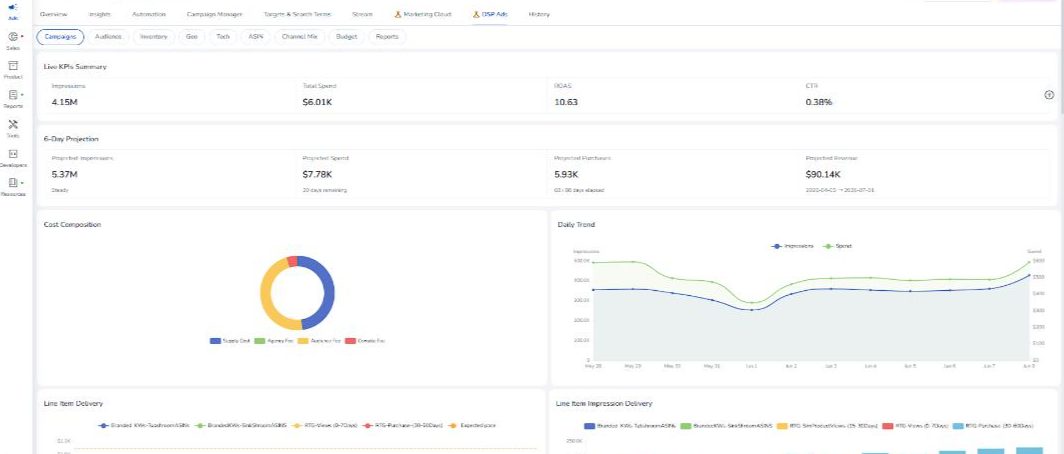Click the CTR value 0.38%

click(819, 102)
